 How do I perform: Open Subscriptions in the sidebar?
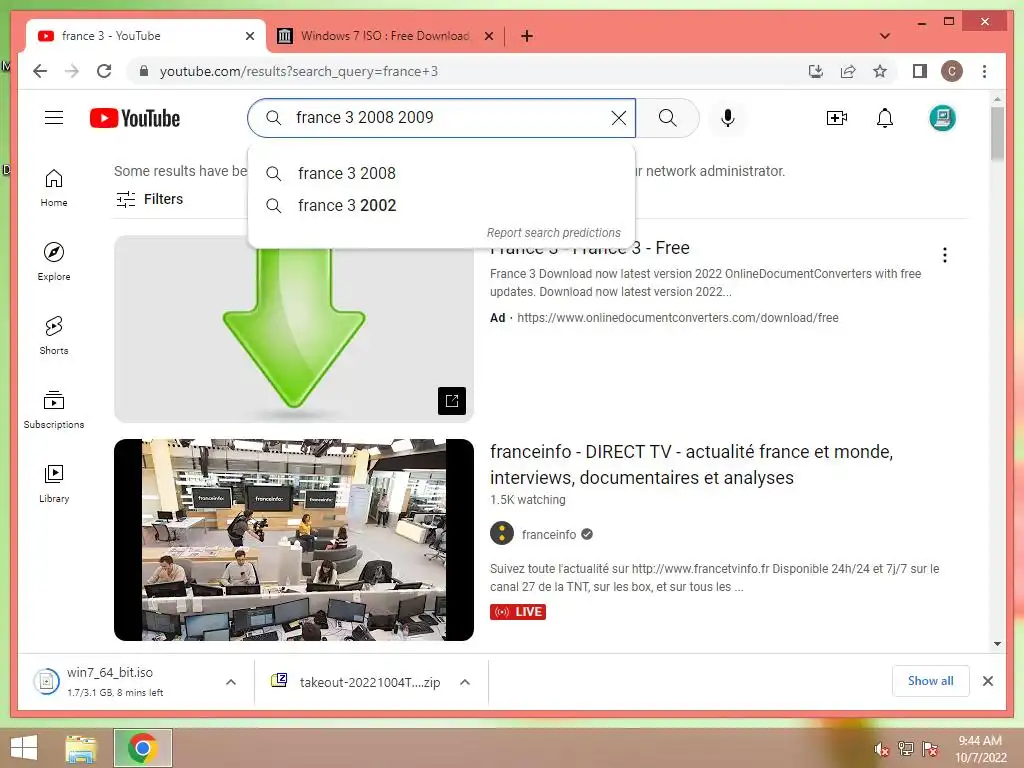click(54, 409)
